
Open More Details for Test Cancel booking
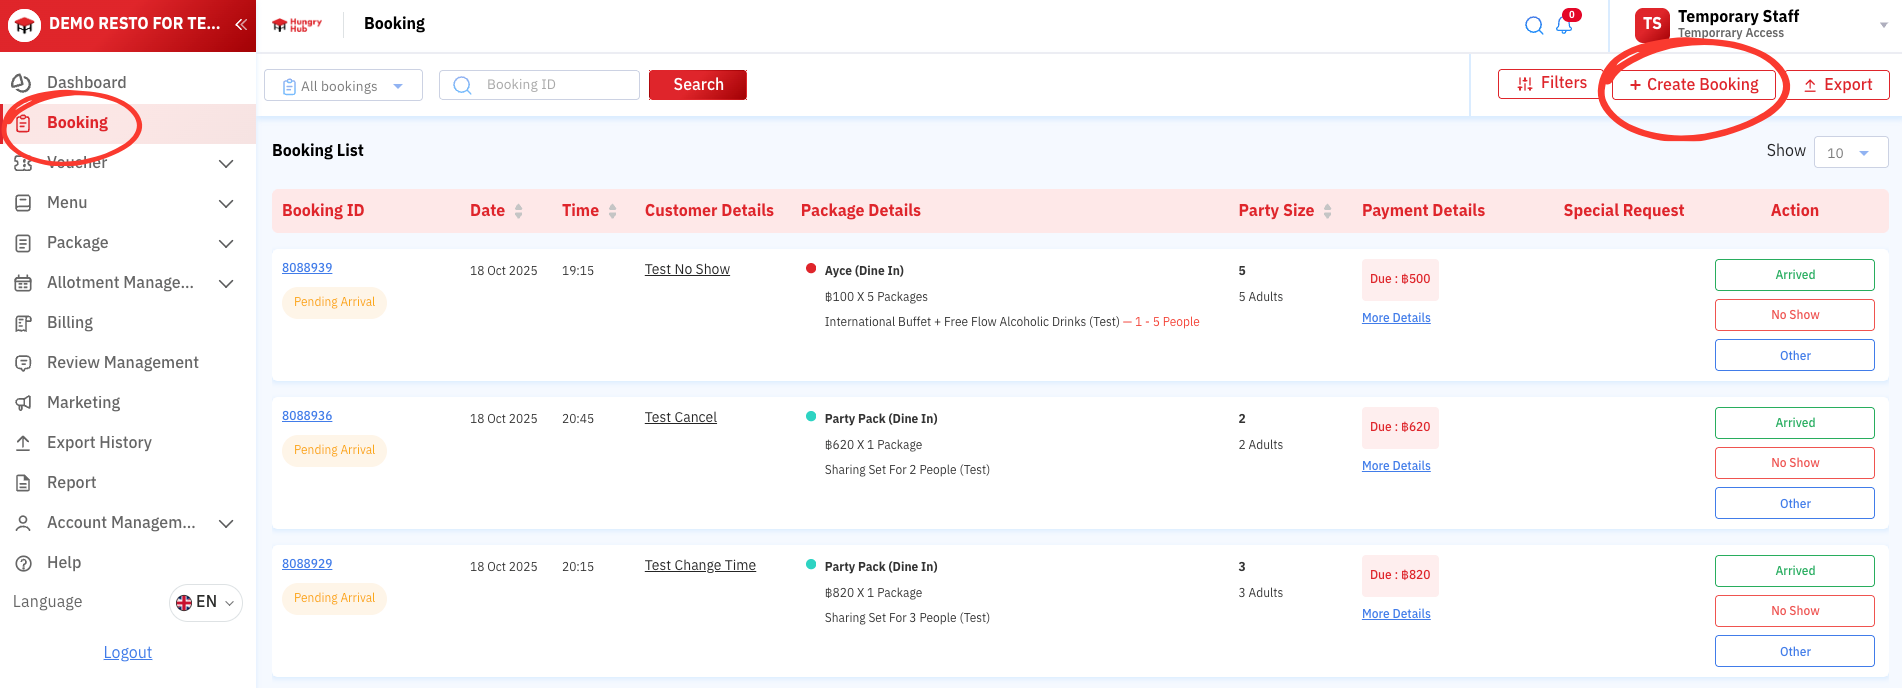pos(1396,466)
